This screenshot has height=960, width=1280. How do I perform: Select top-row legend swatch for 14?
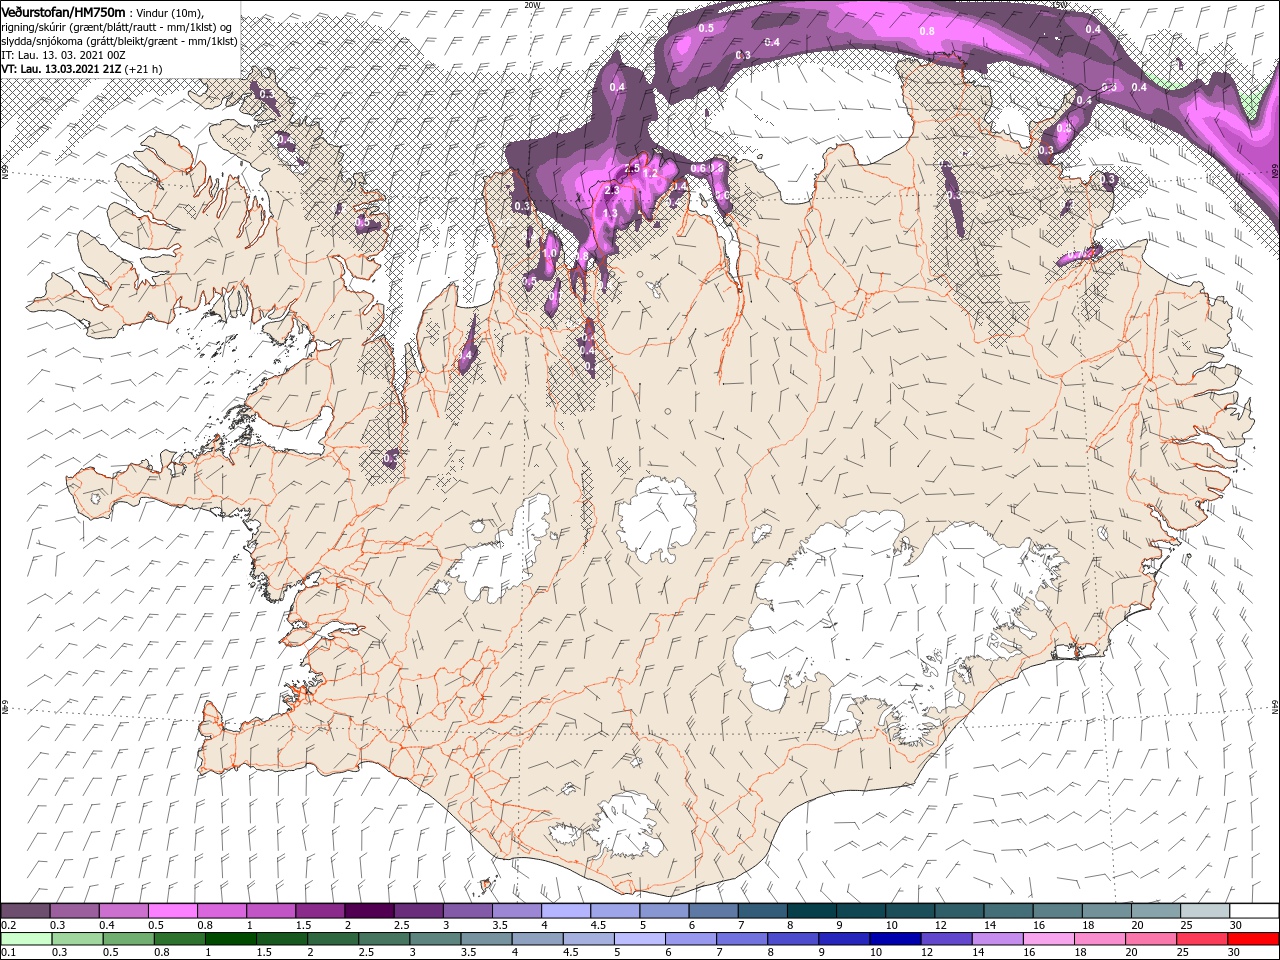(x=1009, y=911)
